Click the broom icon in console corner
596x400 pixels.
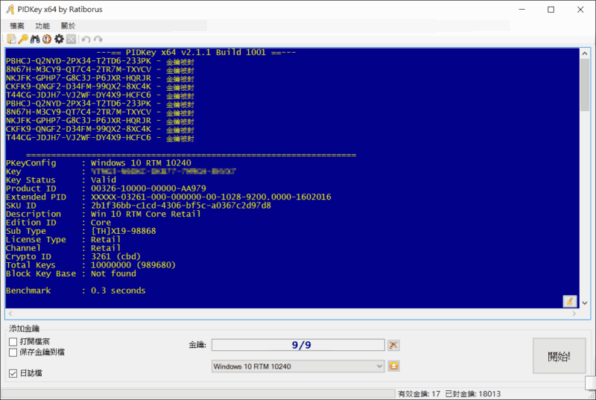click(x=569, y=302)
